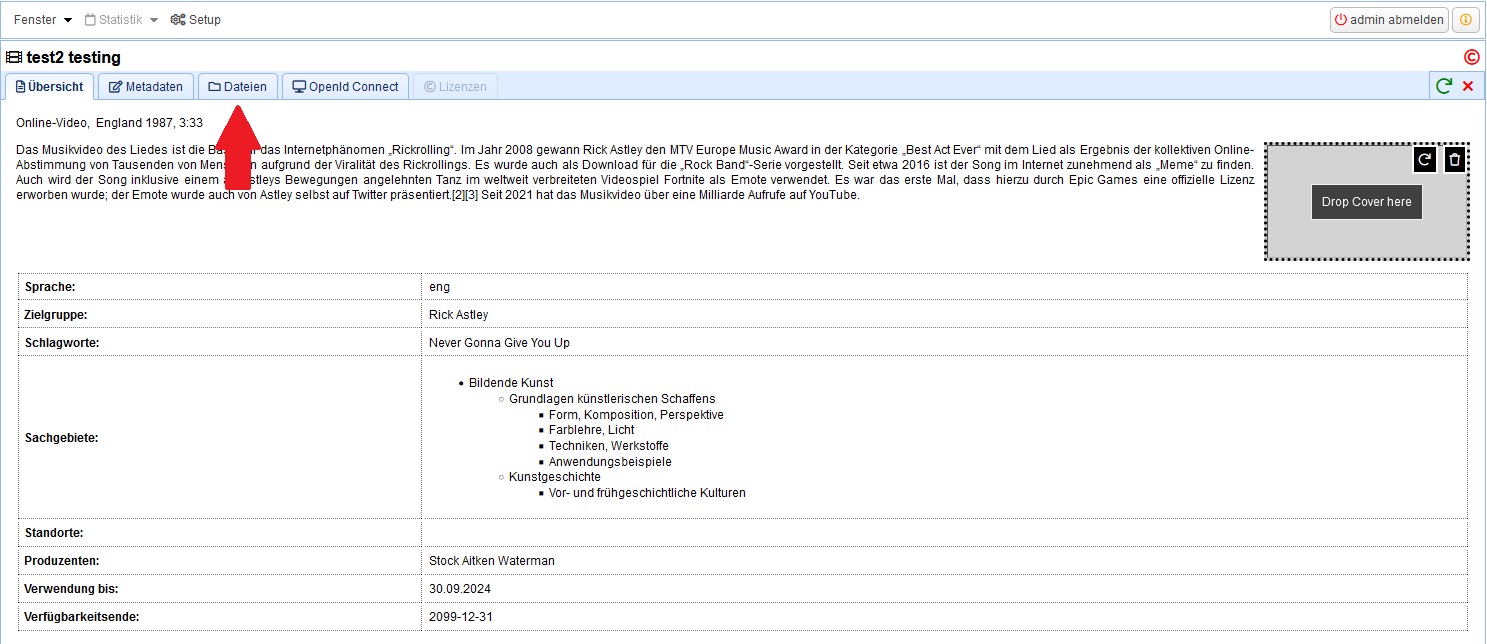The width and height of the screenshot is (1487, 644).
Task: Click the Schlagworte label
Action: click(62, 343)
